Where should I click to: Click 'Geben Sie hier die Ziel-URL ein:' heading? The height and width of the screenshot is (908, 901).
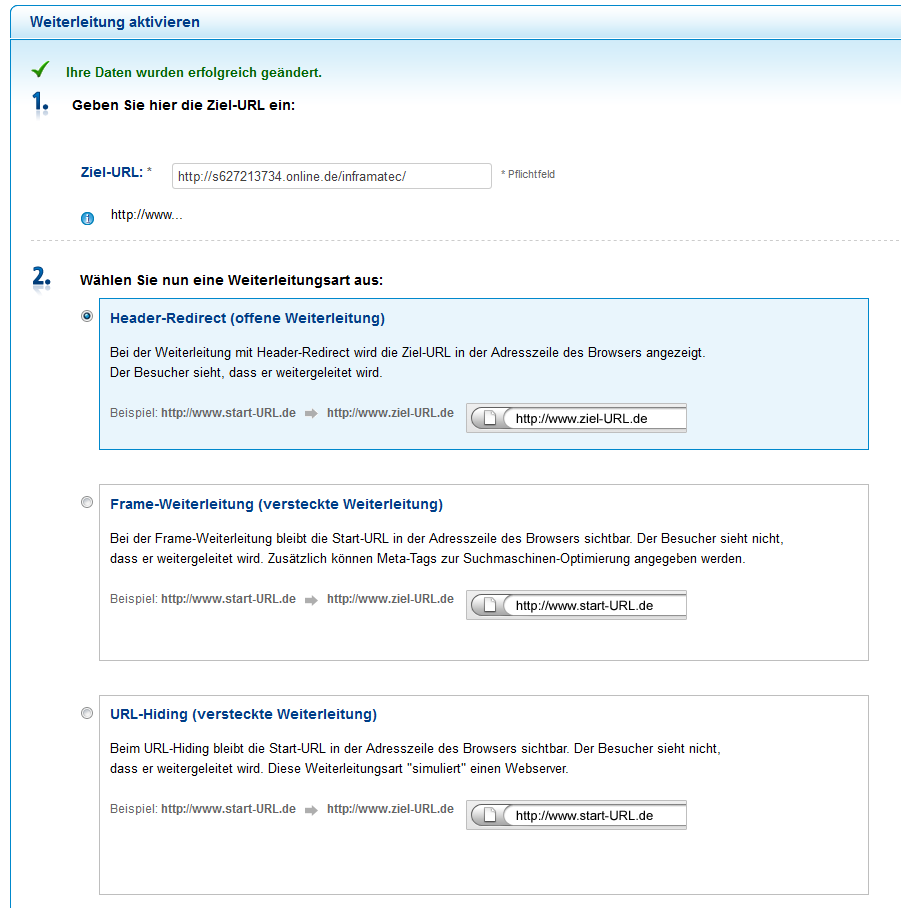click(184, 105)
